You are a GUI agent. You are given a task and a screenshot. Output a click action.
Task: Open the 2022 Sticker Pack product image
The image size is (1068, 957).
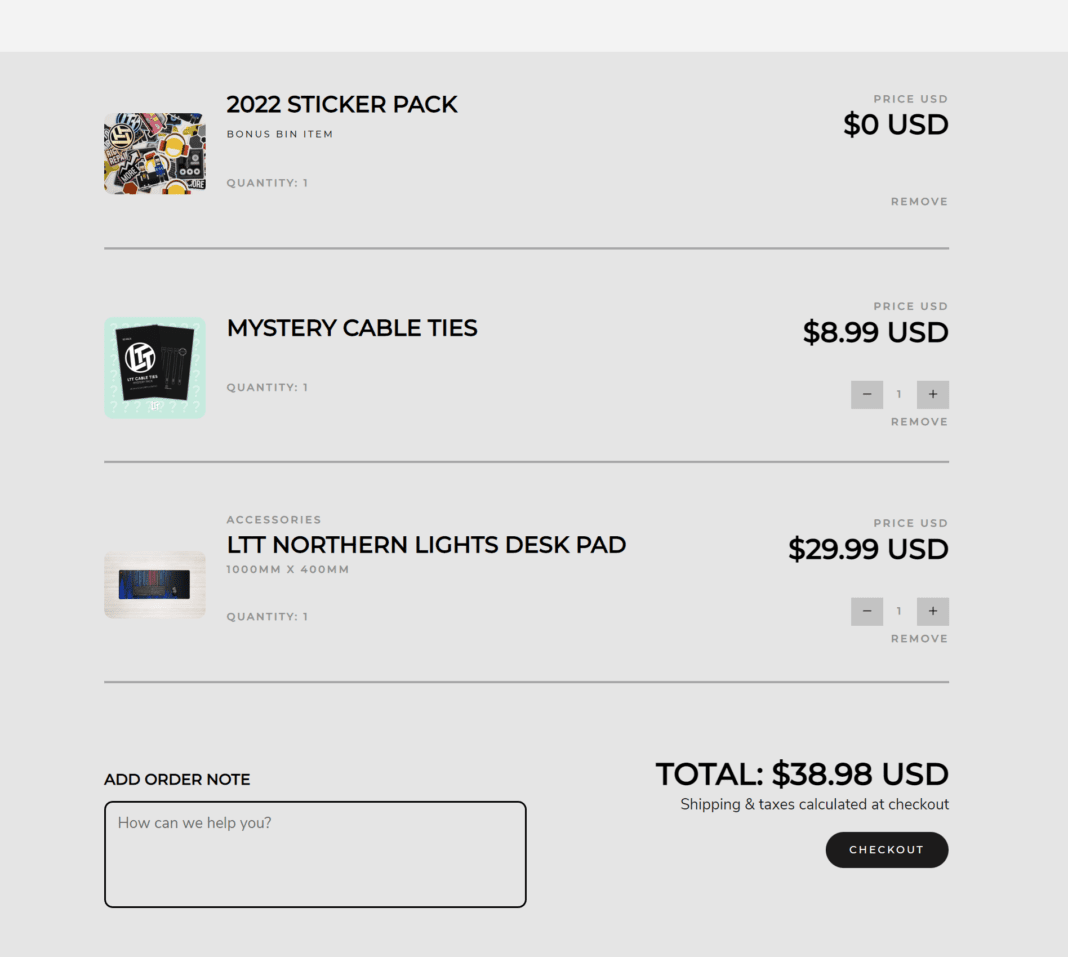coord(155,153)
